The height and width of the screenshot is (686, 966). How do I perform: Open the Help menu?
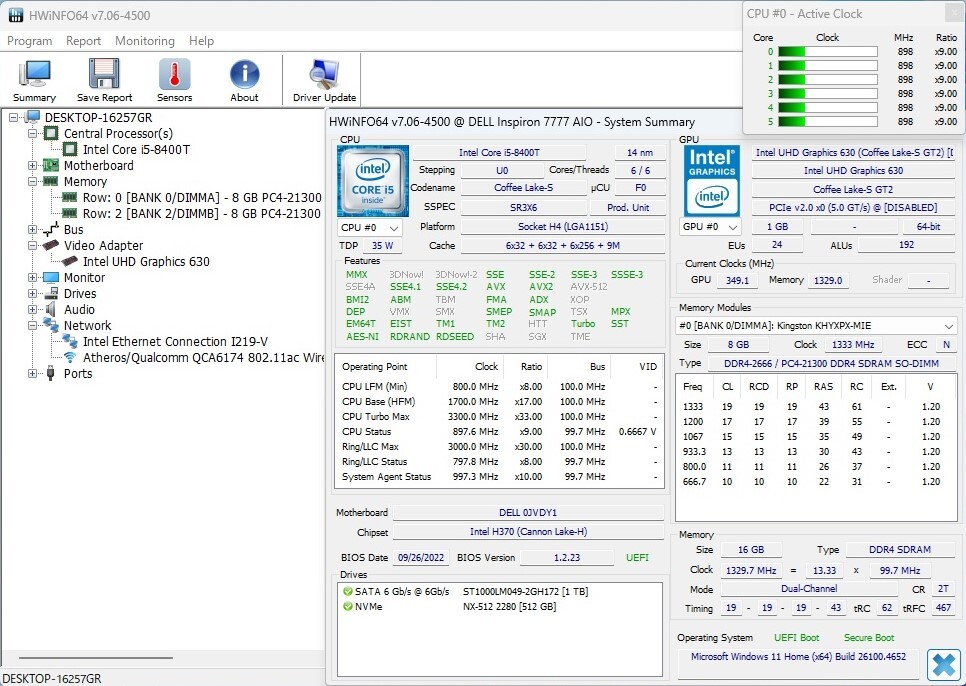click(x=201, y=41)
